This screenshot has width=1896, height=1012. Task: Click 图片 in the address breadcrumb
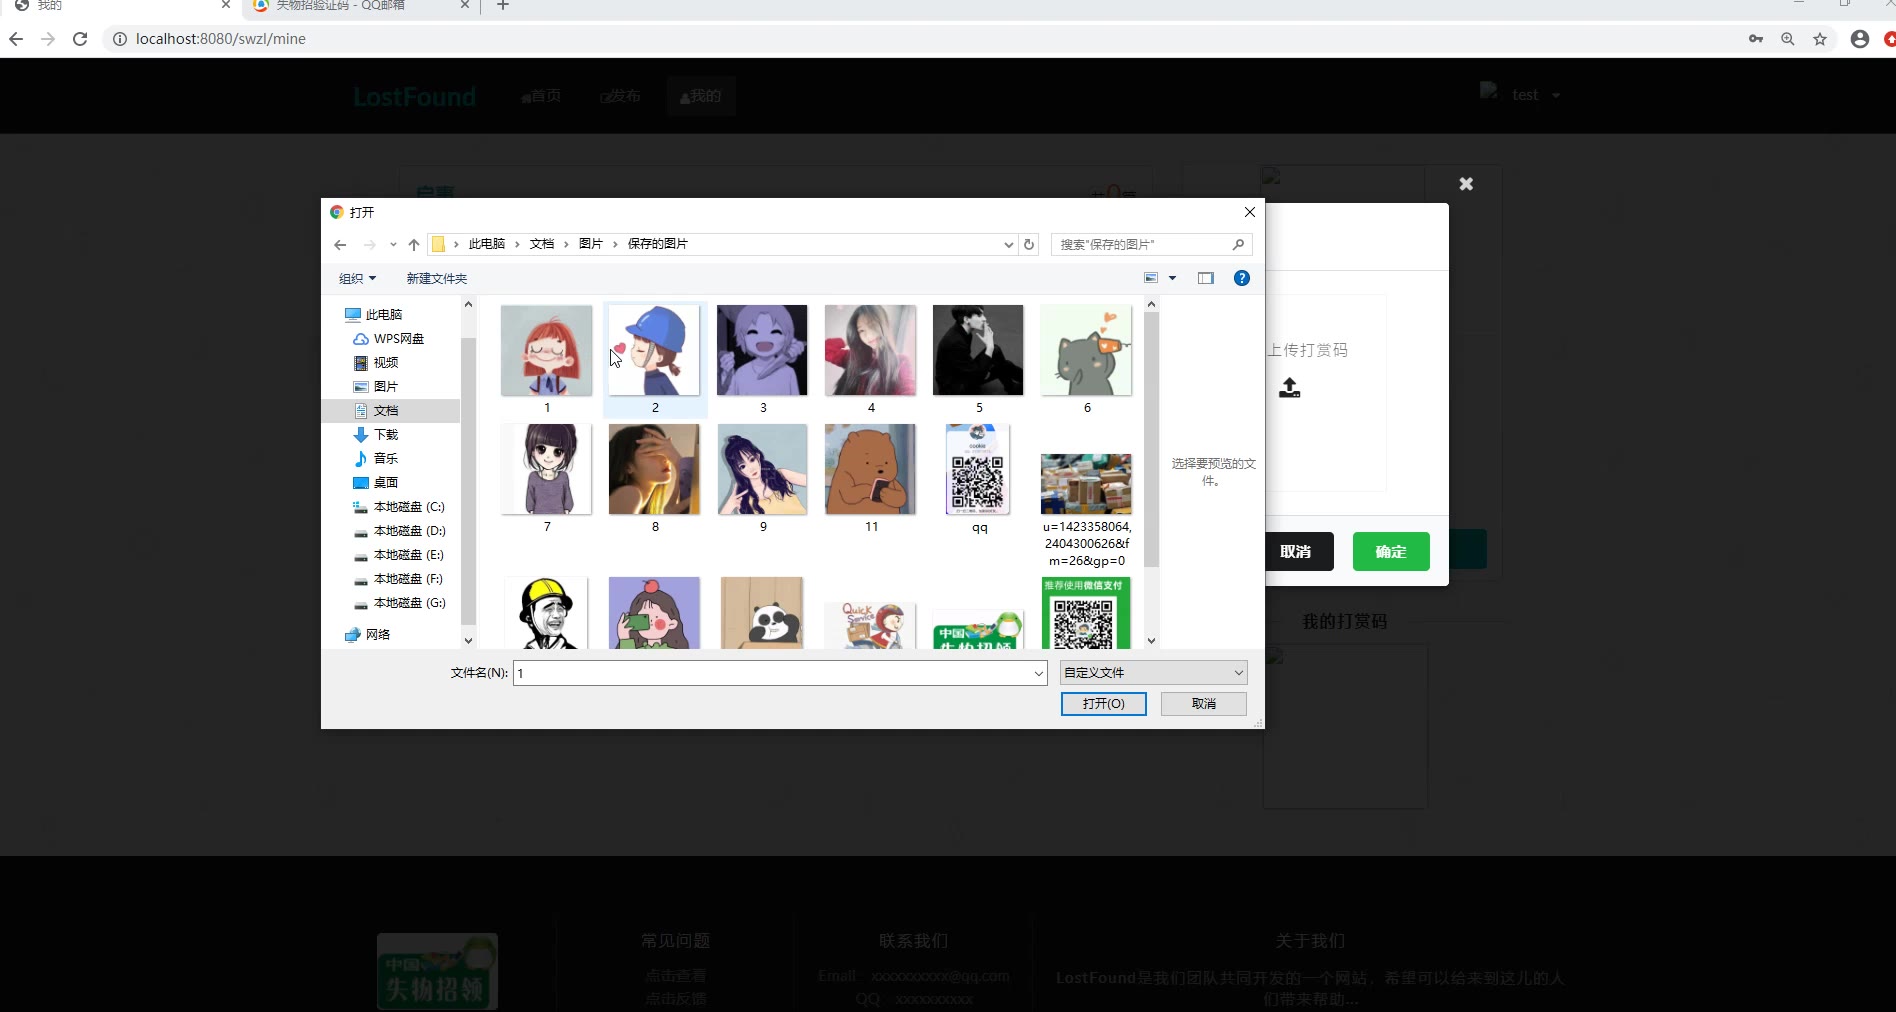pyautogui.click(x=591, y=244)
